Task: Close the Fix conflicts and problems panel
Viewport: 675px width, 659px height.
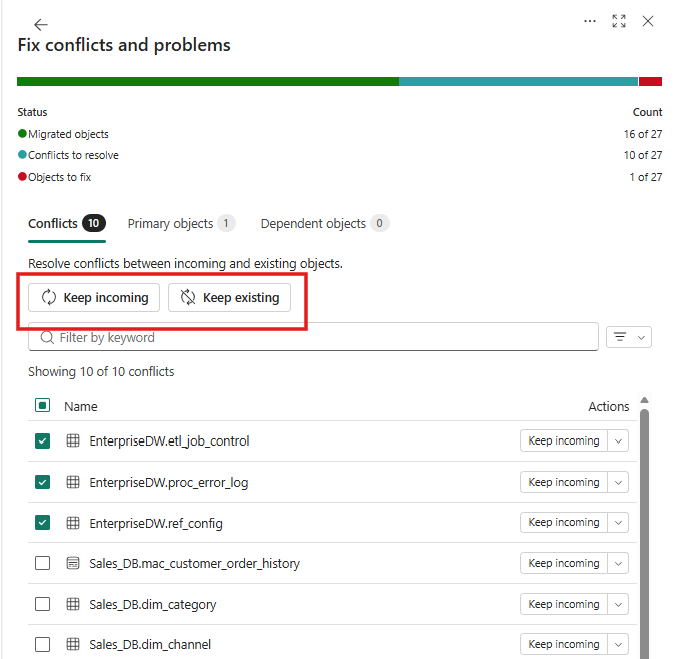Action: (x=648, y=21)
